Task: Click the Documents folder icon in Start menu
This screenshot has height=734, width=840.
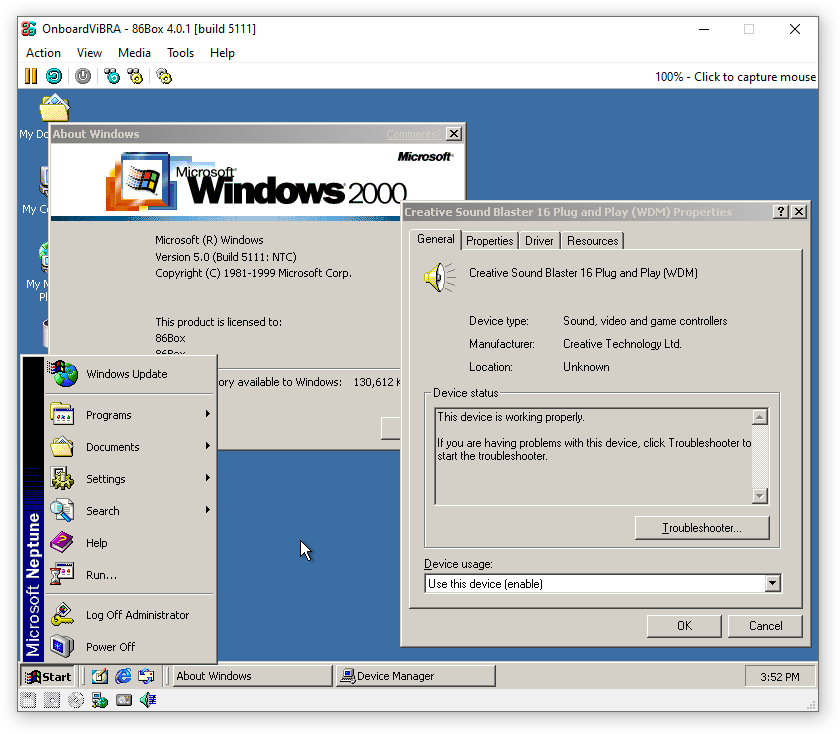Action: (62, 446)
